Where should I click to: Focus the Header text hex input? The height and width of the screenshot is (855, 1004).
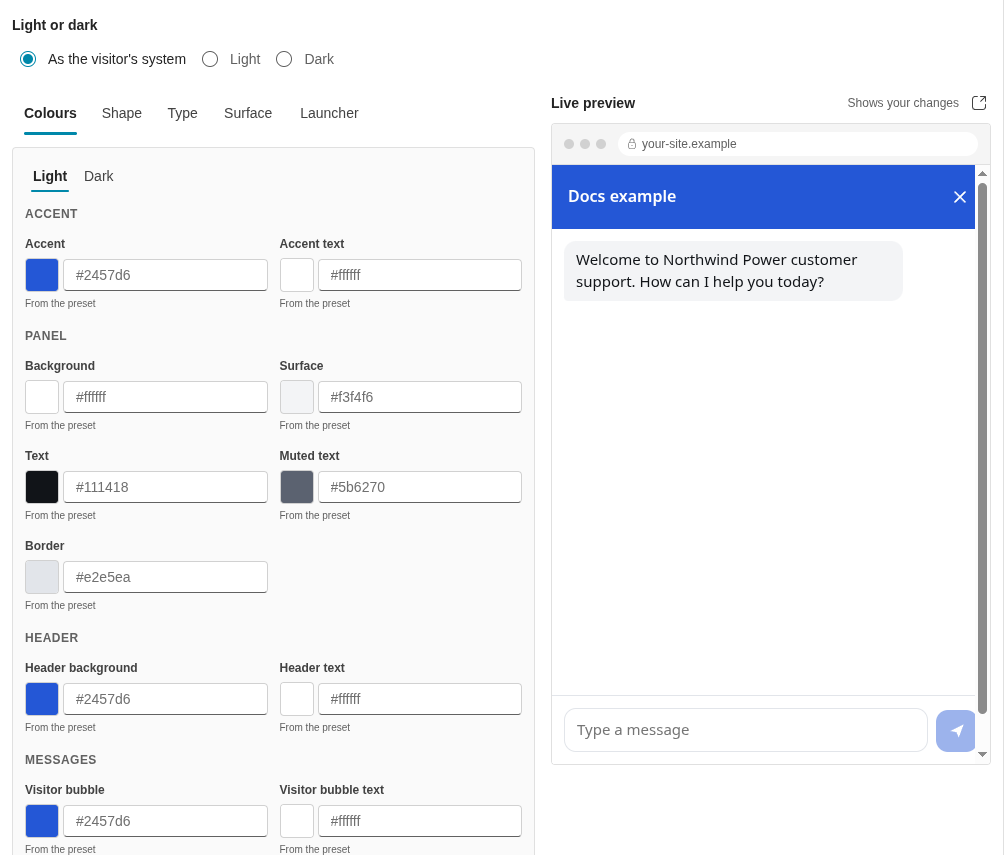(x=420, y=699)
